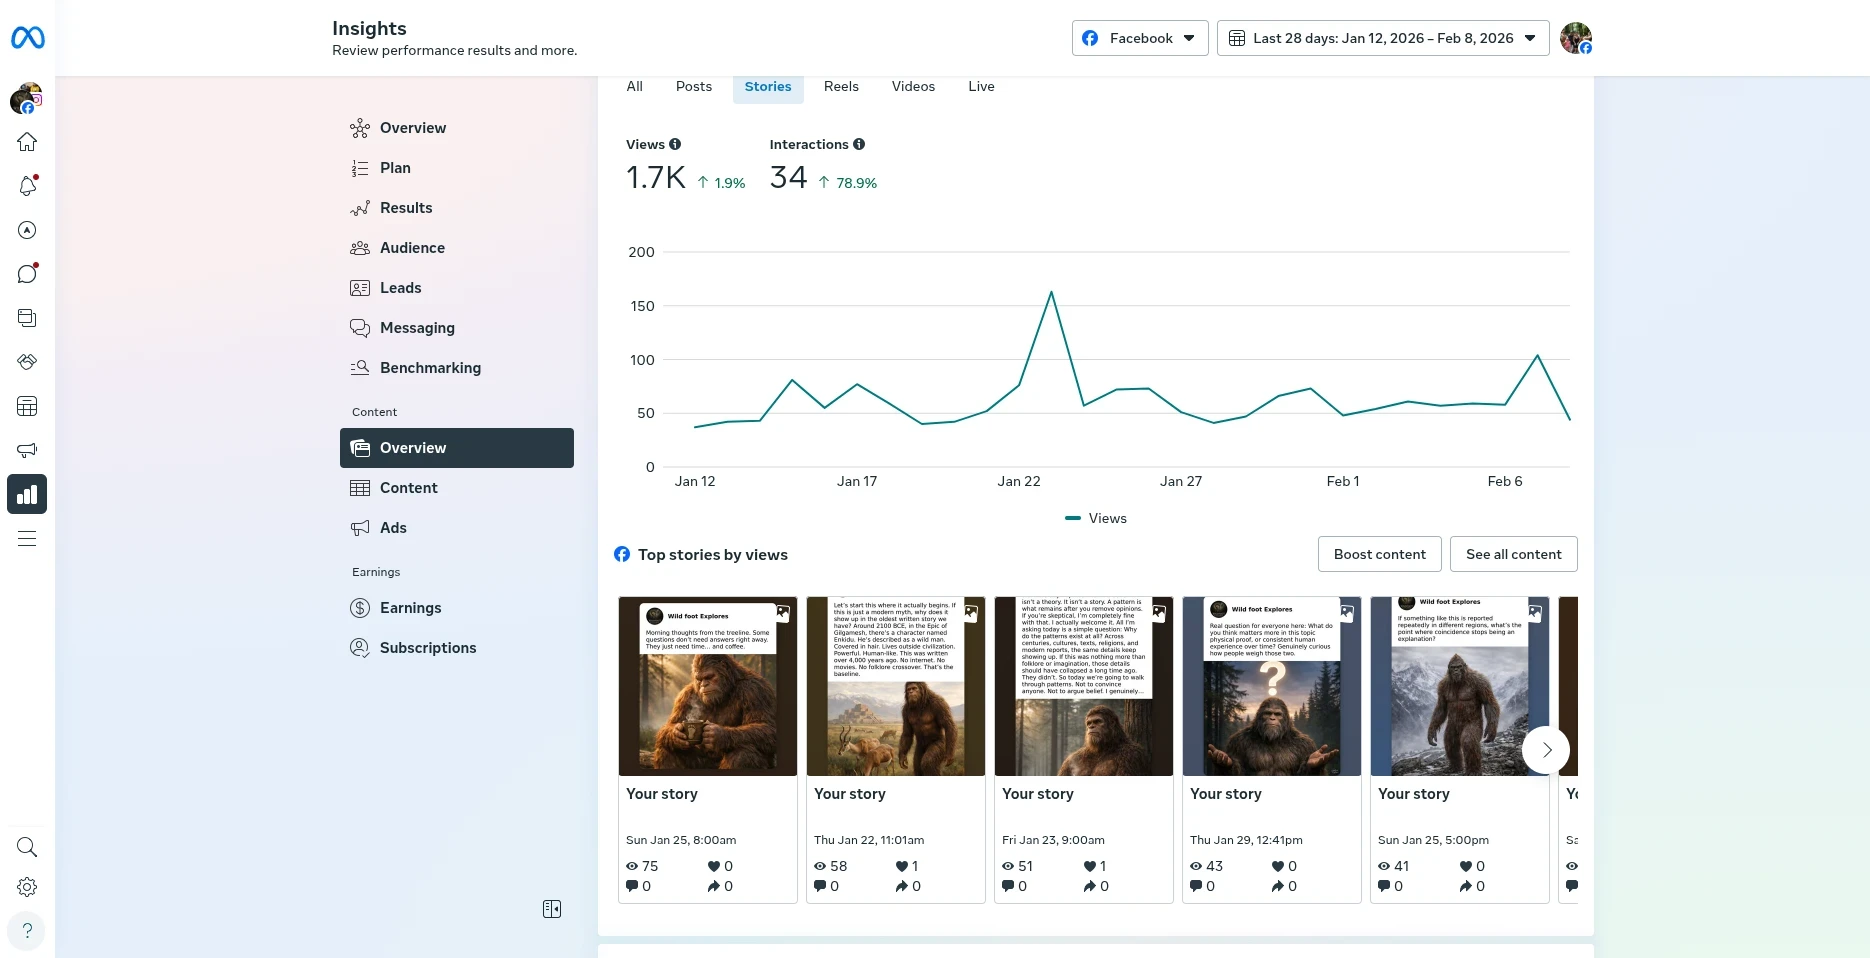The height and width of the screenshot is (958, 1870).
Task: Click the Views info icon
Action: [675, 144]
